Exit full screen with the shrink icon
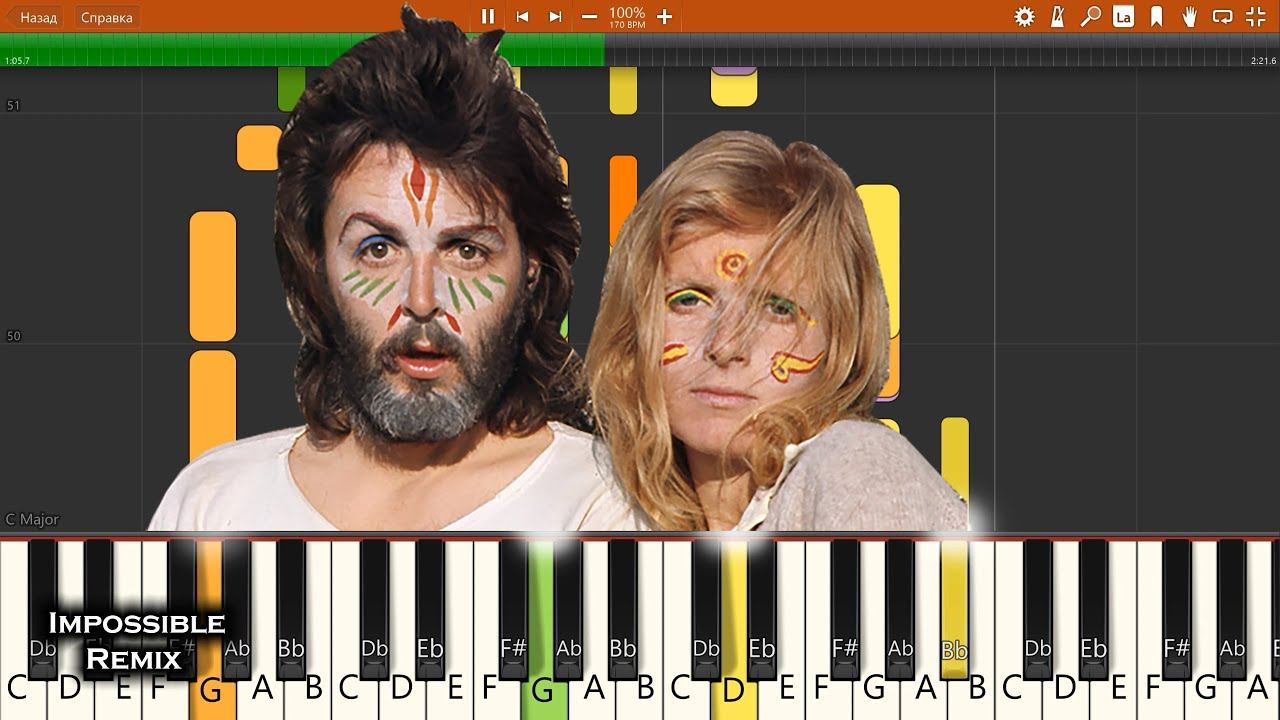This screenshot has height=720, width=1280. pyautogui.click(x=1256, y=16)
